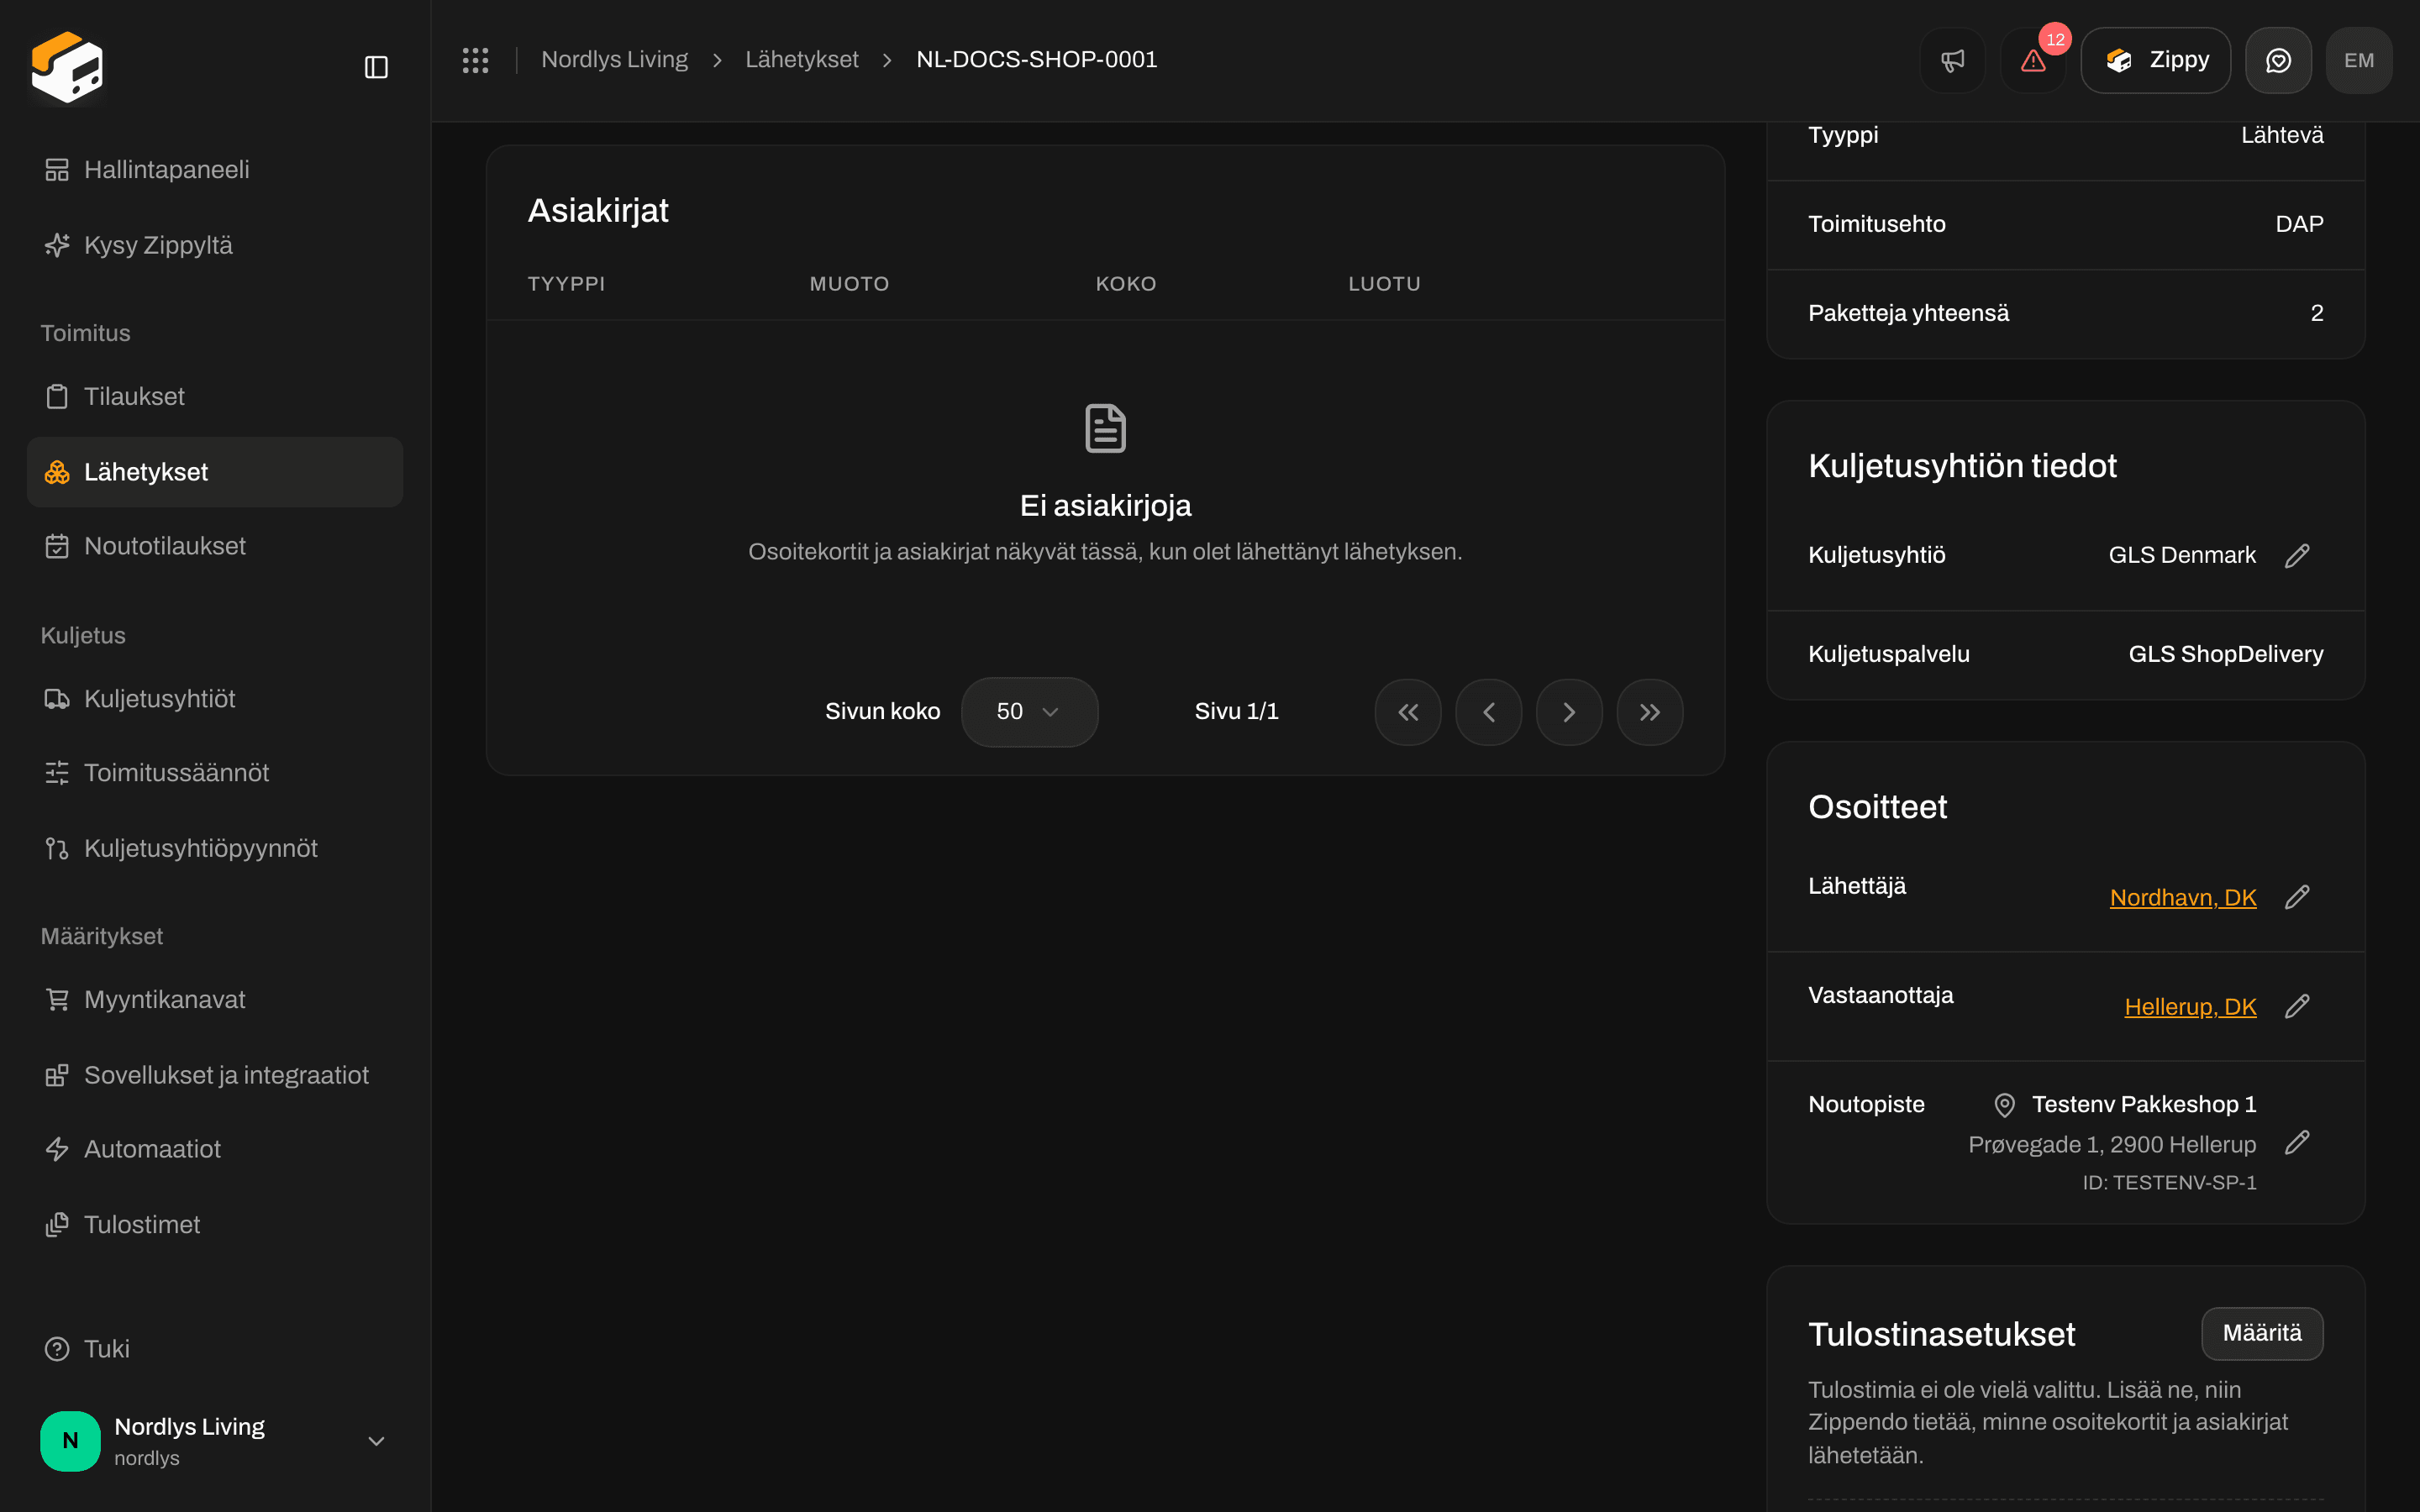Select Lähetykset in the sidebar

click(215, 472)
